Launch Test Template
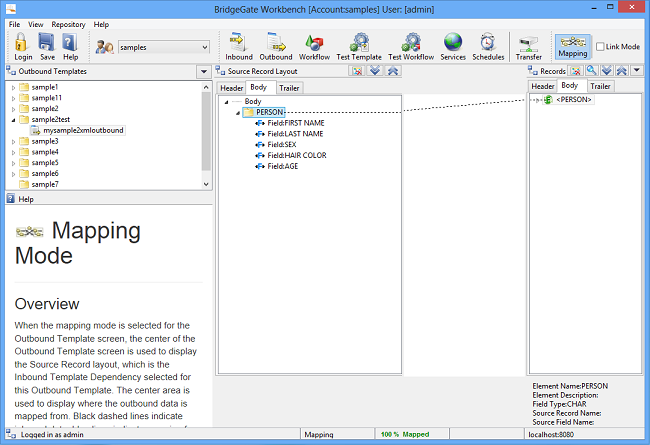This screenshot has height=445, width=650. click(x=359, y=46)
